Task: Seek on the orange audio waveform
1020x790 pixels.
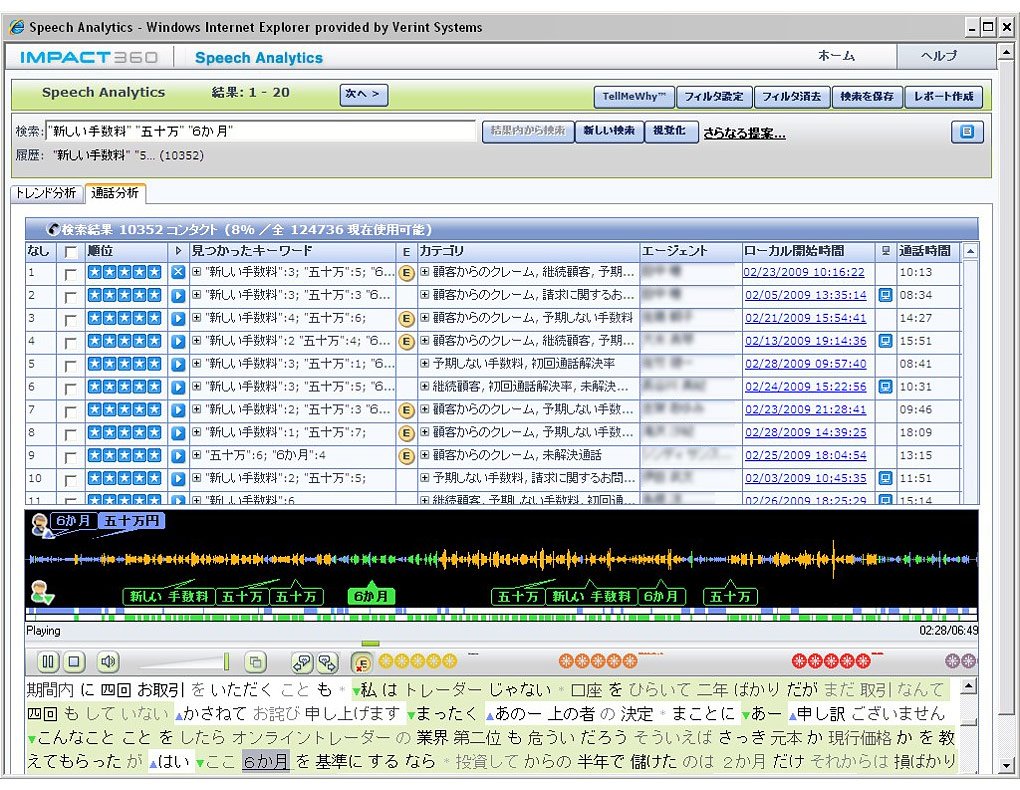Action: (x=502, y=559)
